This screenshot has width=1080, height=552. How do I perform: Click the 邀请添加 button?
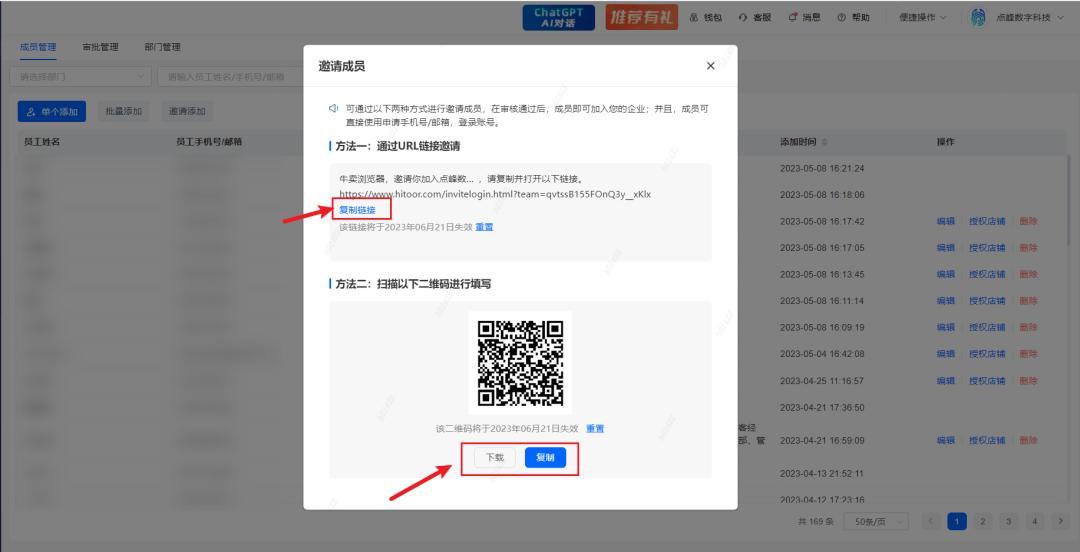(x=187, y=111)
